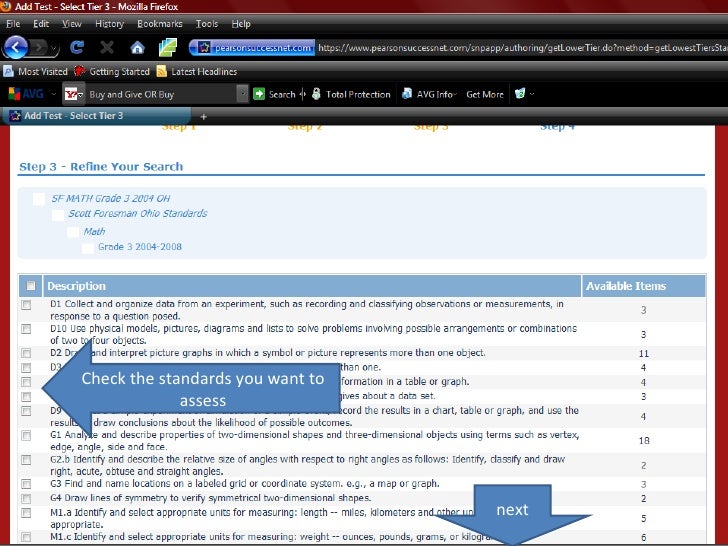Open the Home page icon
This screenshot has width=728, height=546.
(x=137, y=47)
